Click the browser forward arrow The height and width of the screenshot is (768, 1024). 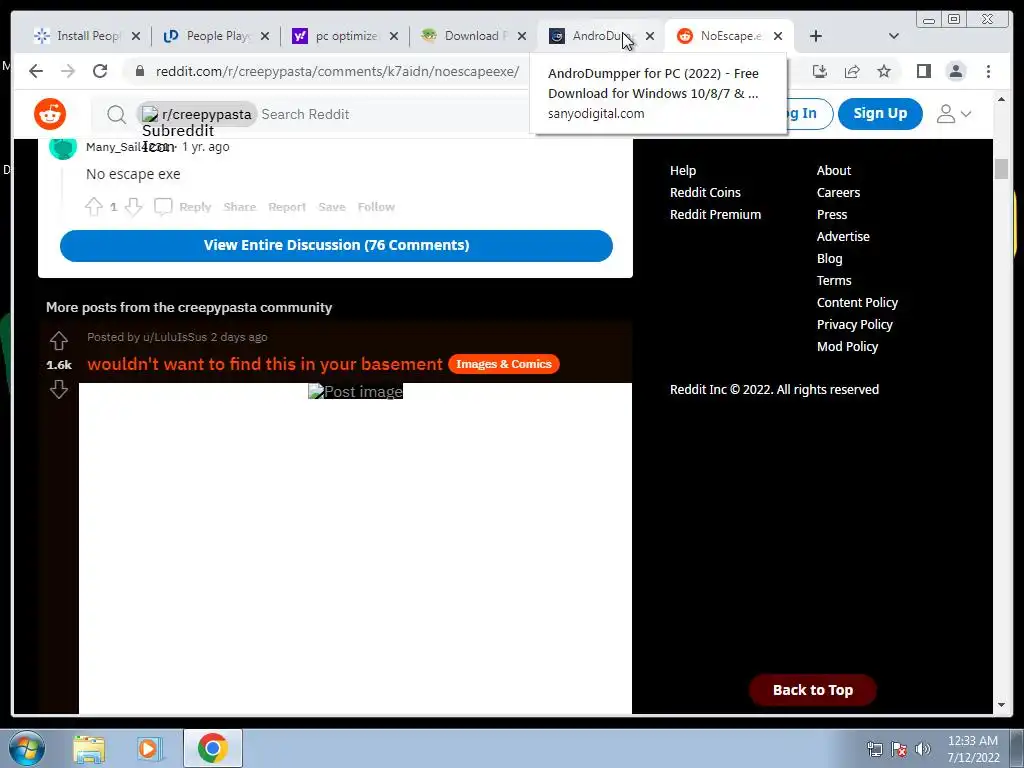point(68,71)
